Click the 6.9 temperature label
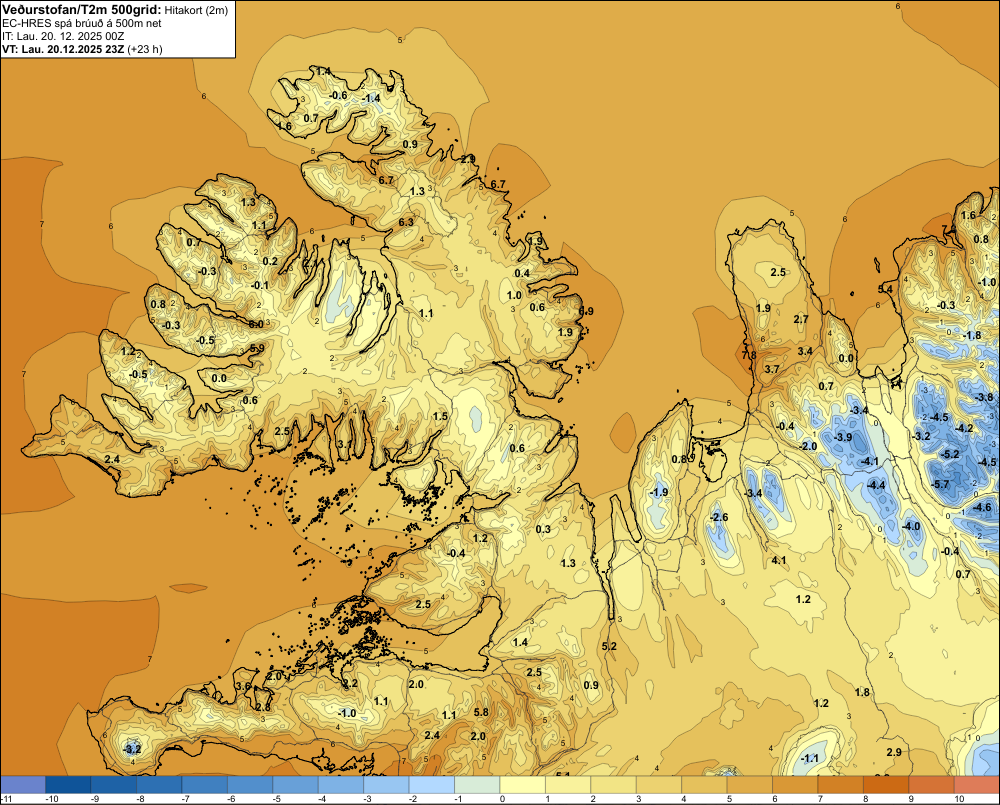This screenshot has width=1000, height=805. click(586, 311)
